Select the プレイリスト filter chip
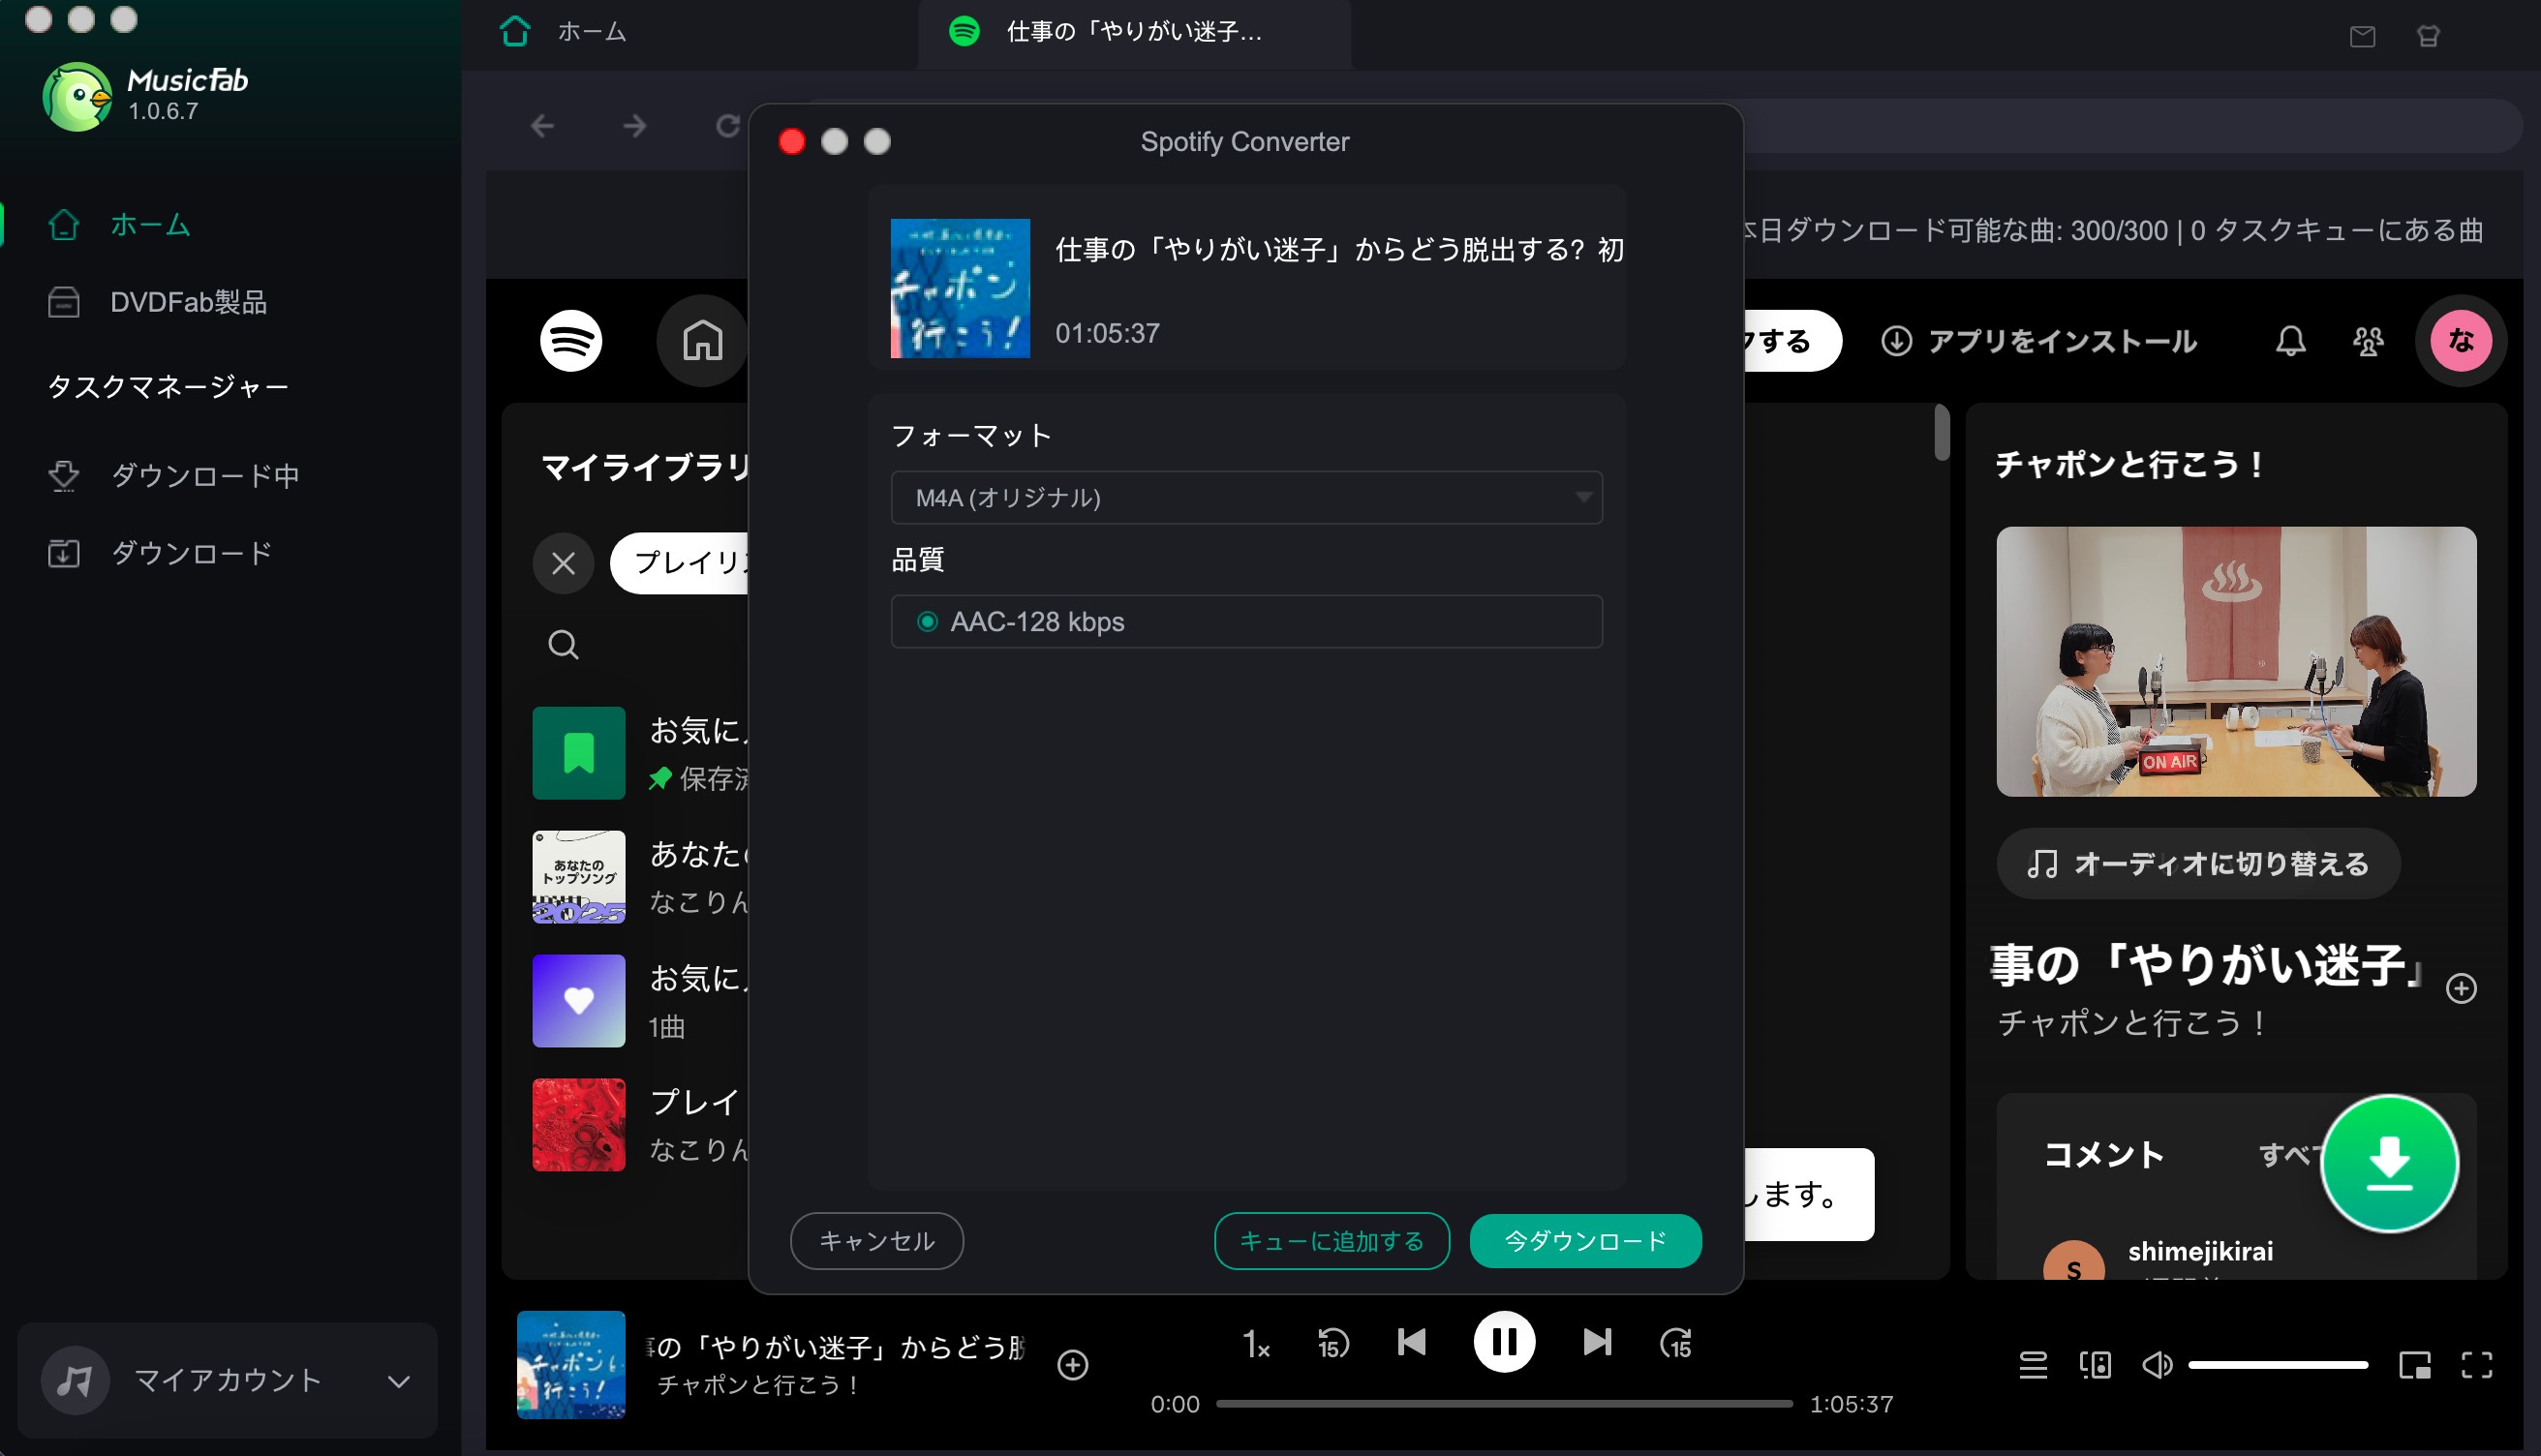 (680, 563)
